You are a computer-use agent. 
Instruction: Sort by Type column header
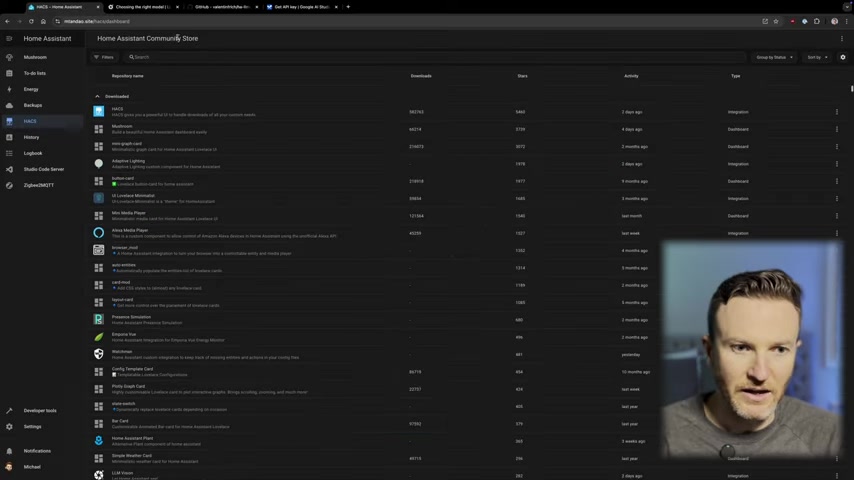pyautogui.click(x=735, y=76)
